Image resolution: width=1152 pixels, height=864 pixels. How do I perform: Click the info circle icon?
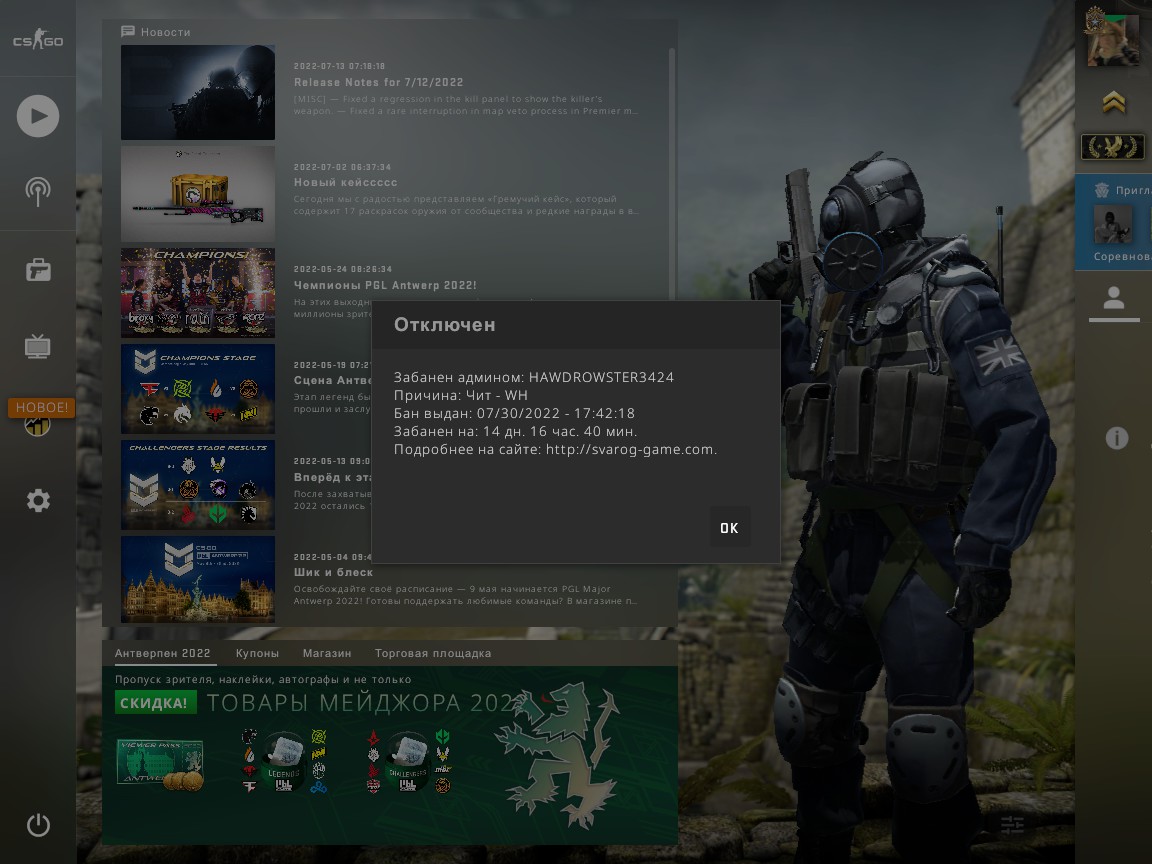1117,438
